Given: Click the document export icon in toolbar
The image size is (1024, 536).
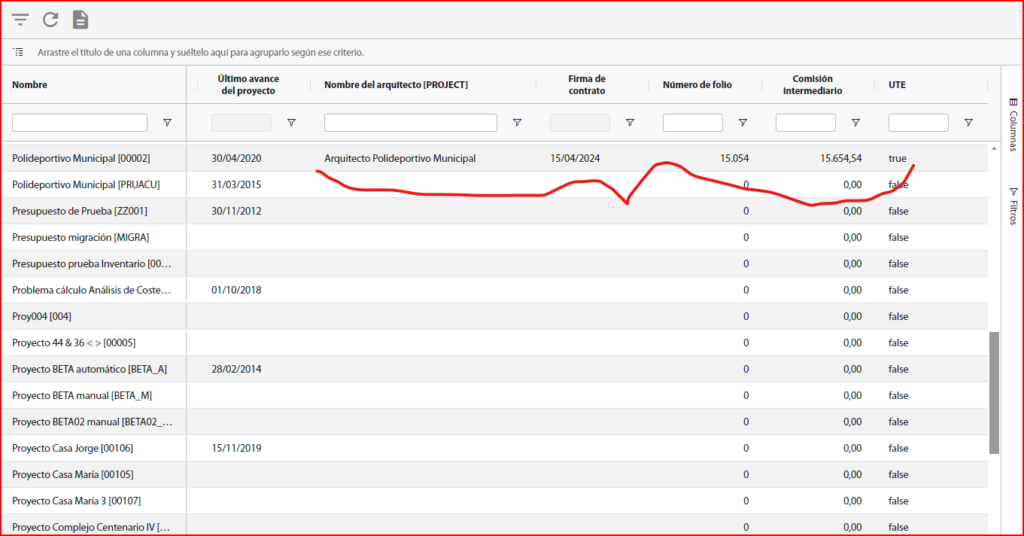Looking at the screenshot, I should tap(80, 20).
